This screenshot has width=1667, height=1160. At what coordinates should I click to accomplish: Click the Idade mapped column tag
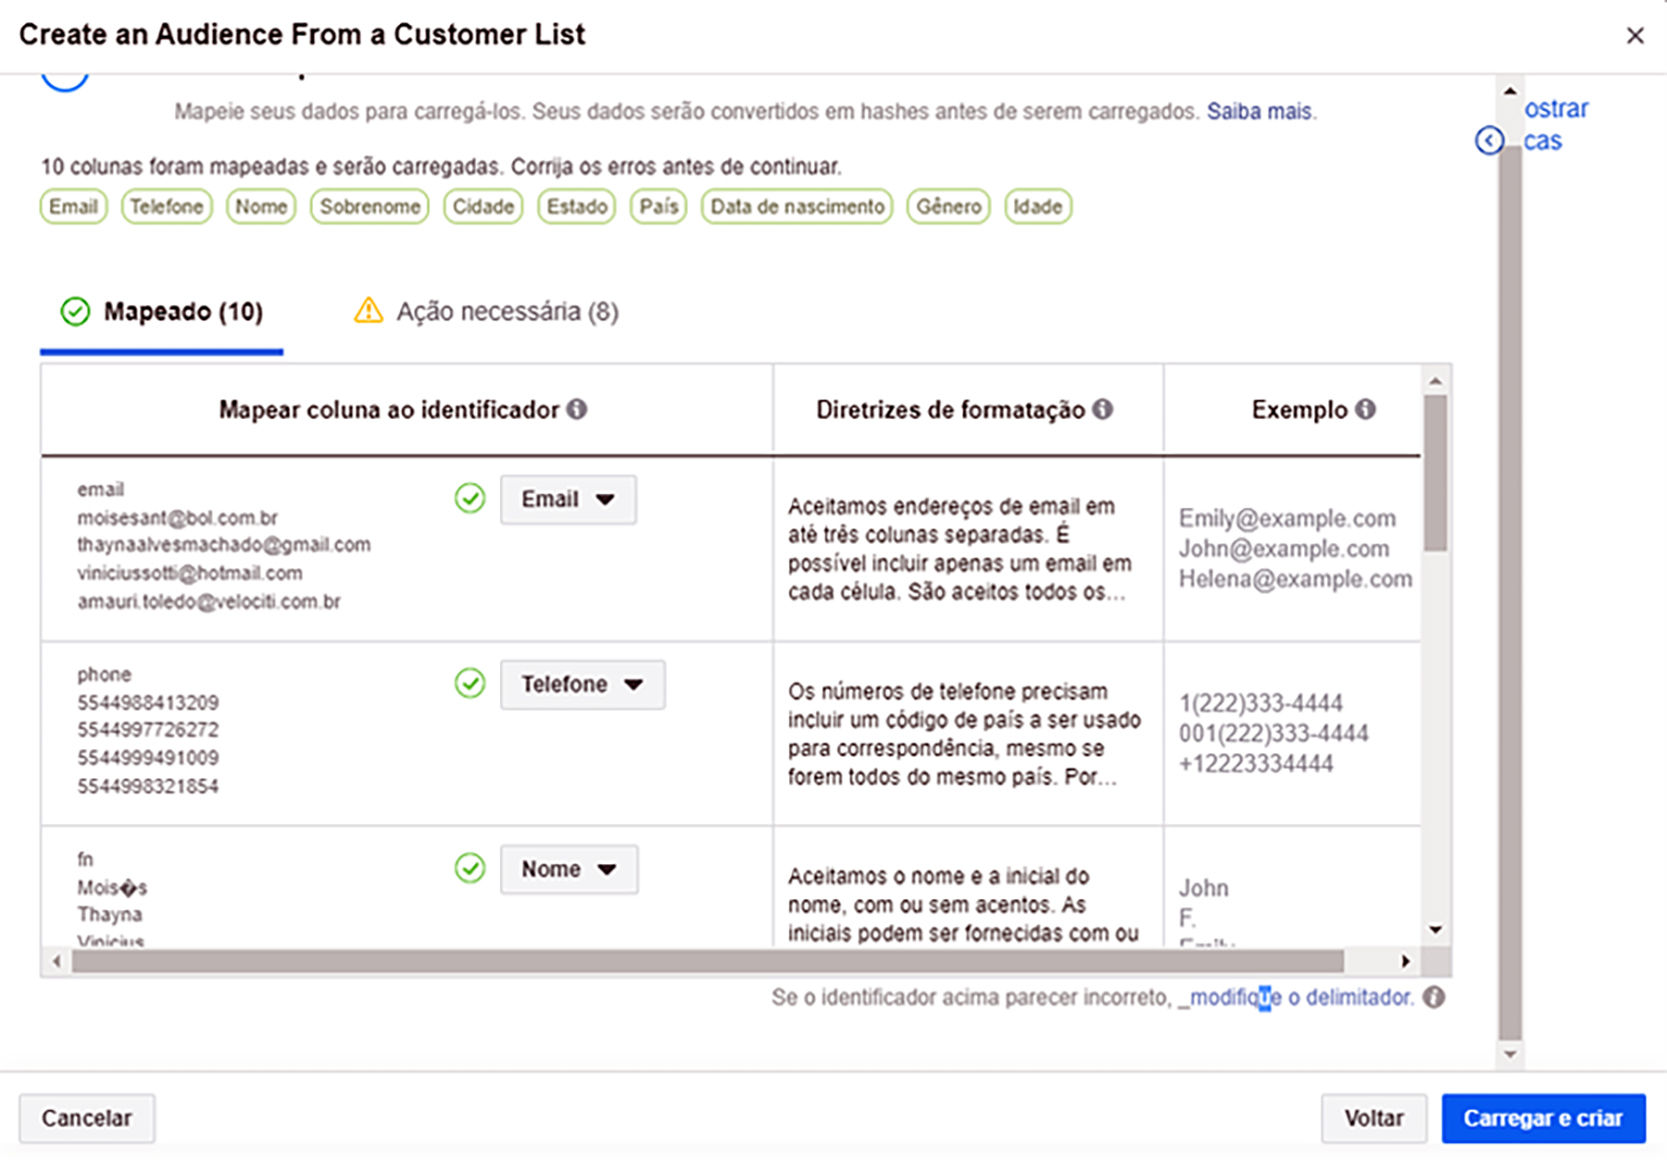click(x=1038, y=206)
